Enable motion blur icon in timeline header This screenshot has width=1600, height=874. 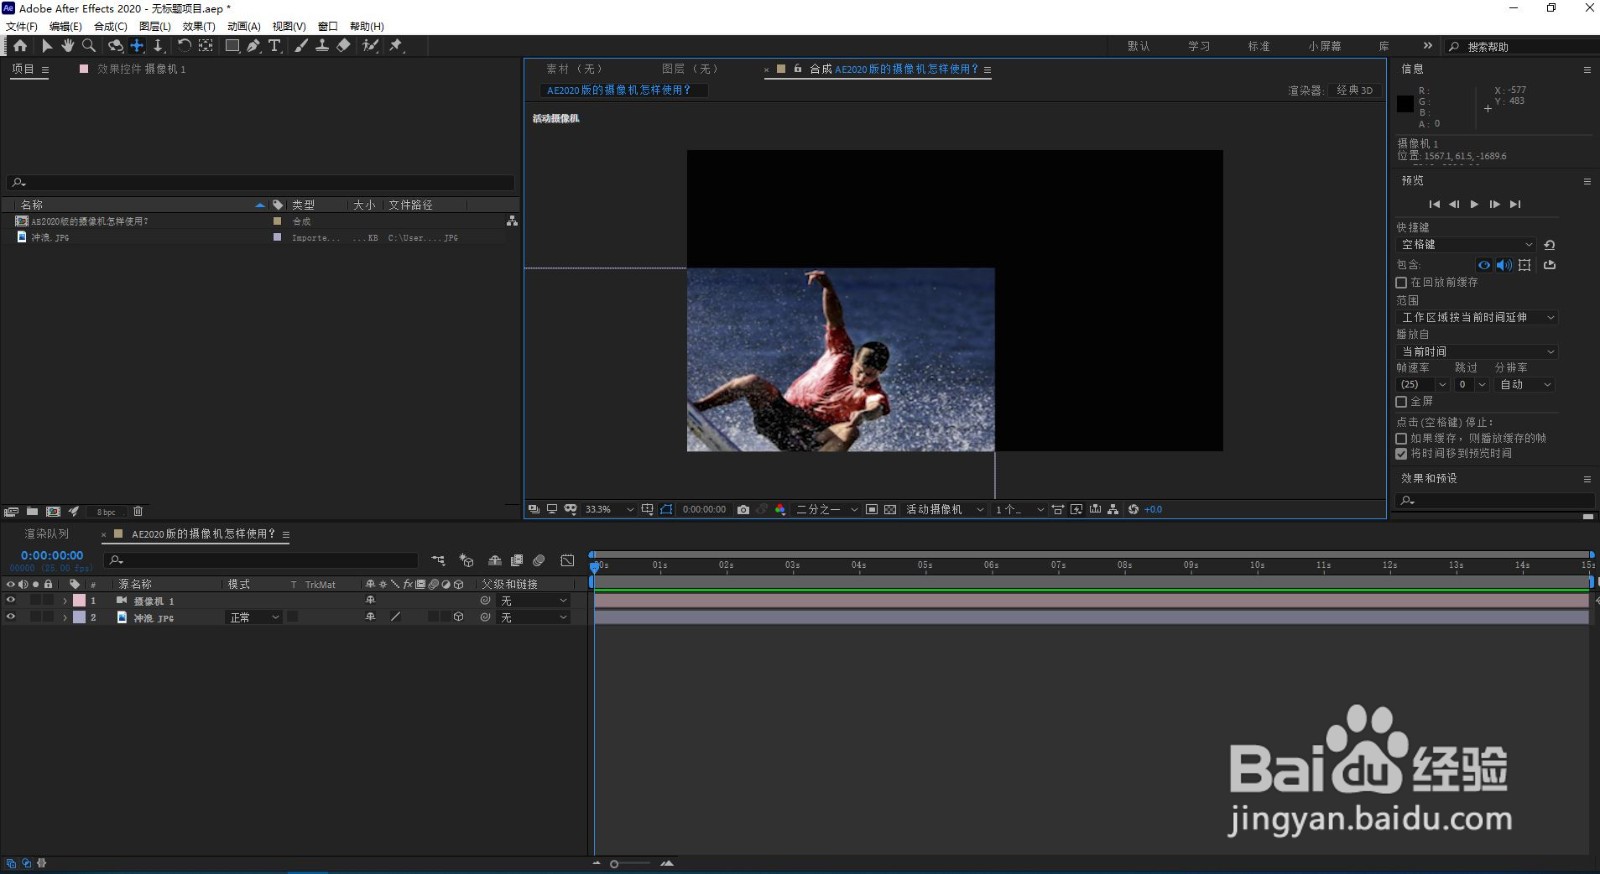pos(539,560)
